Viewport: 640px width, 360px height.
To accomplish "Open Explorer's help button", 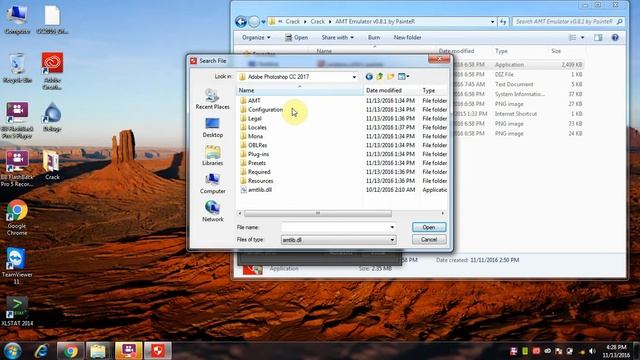I will pyautogui.click(x=615, y=38).
